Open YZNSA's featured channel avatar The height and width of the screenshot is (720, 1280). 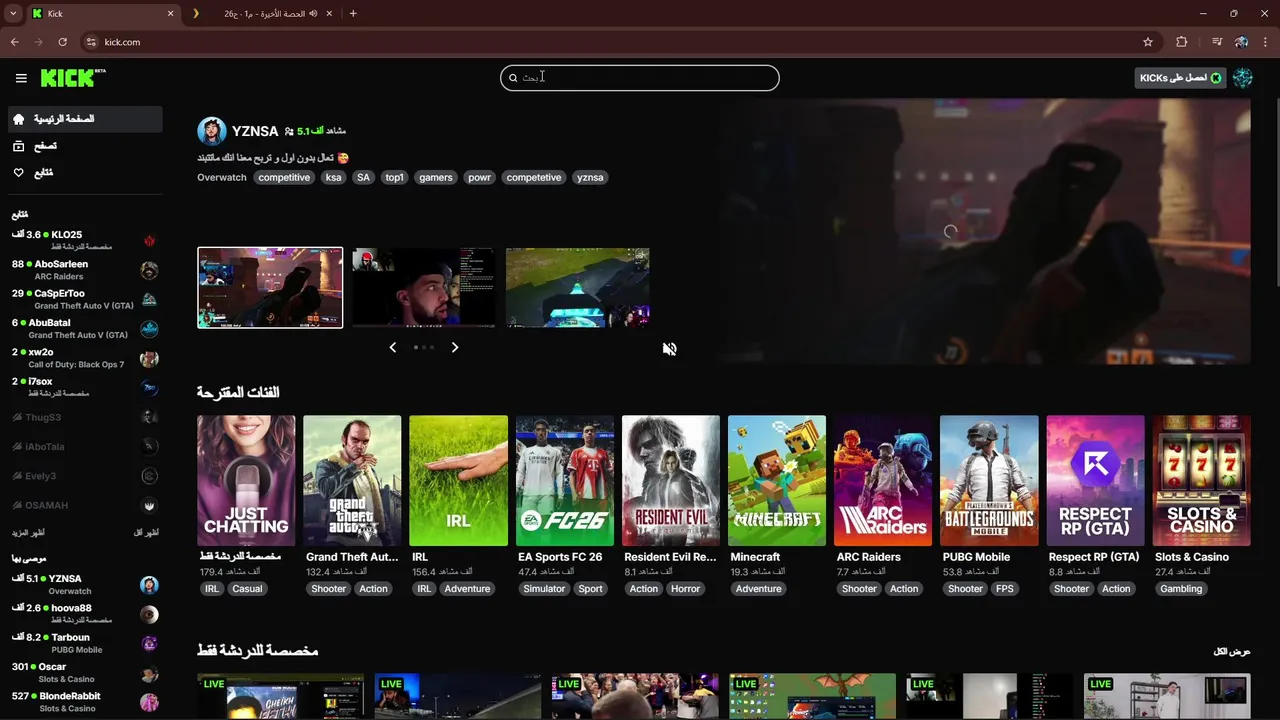(212, 131)
